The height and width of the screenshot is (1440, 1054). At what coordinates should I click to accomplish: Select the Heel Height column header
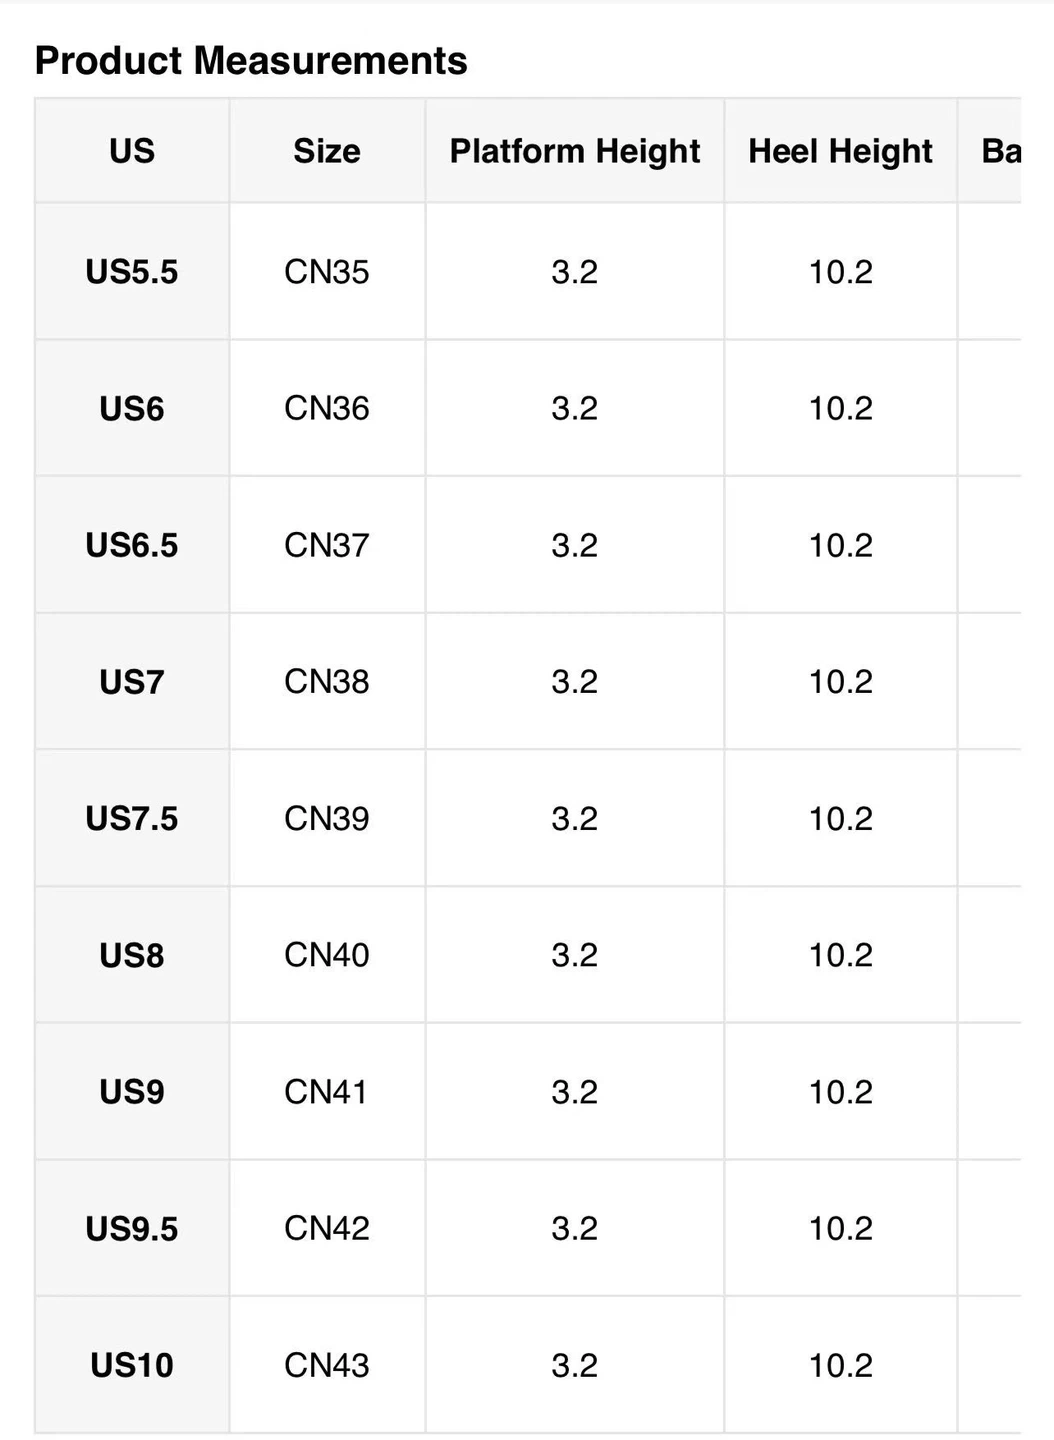(840, 151)
